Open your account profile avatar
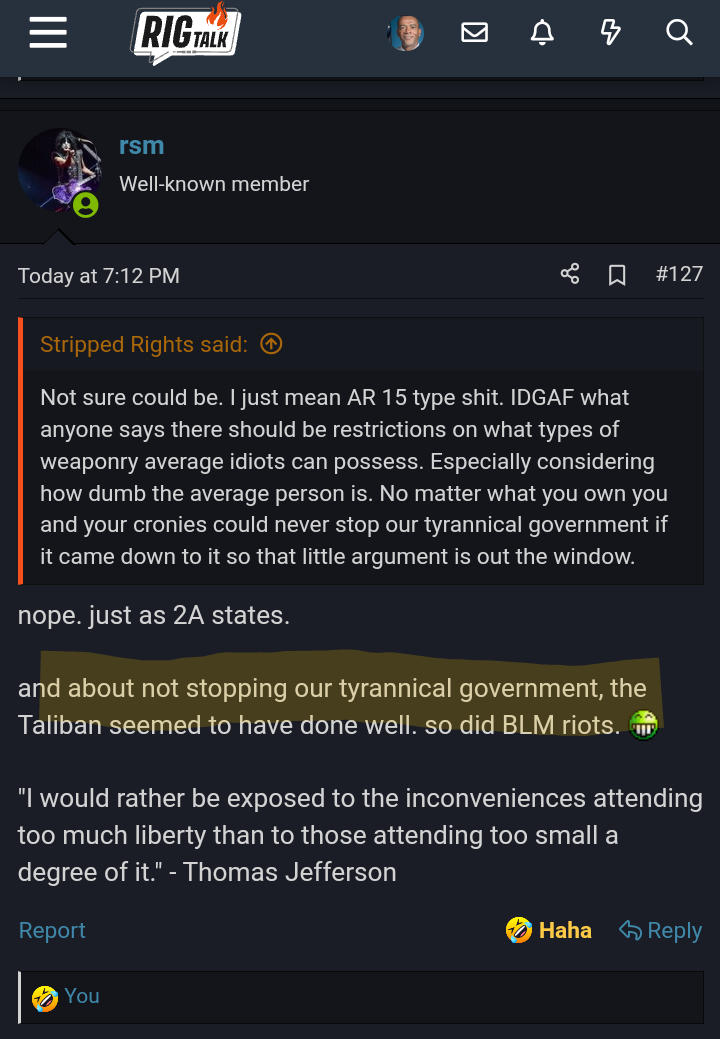The height and width of the screenshot is (1039, 720). pyautogui.click(x=406, y=33)
